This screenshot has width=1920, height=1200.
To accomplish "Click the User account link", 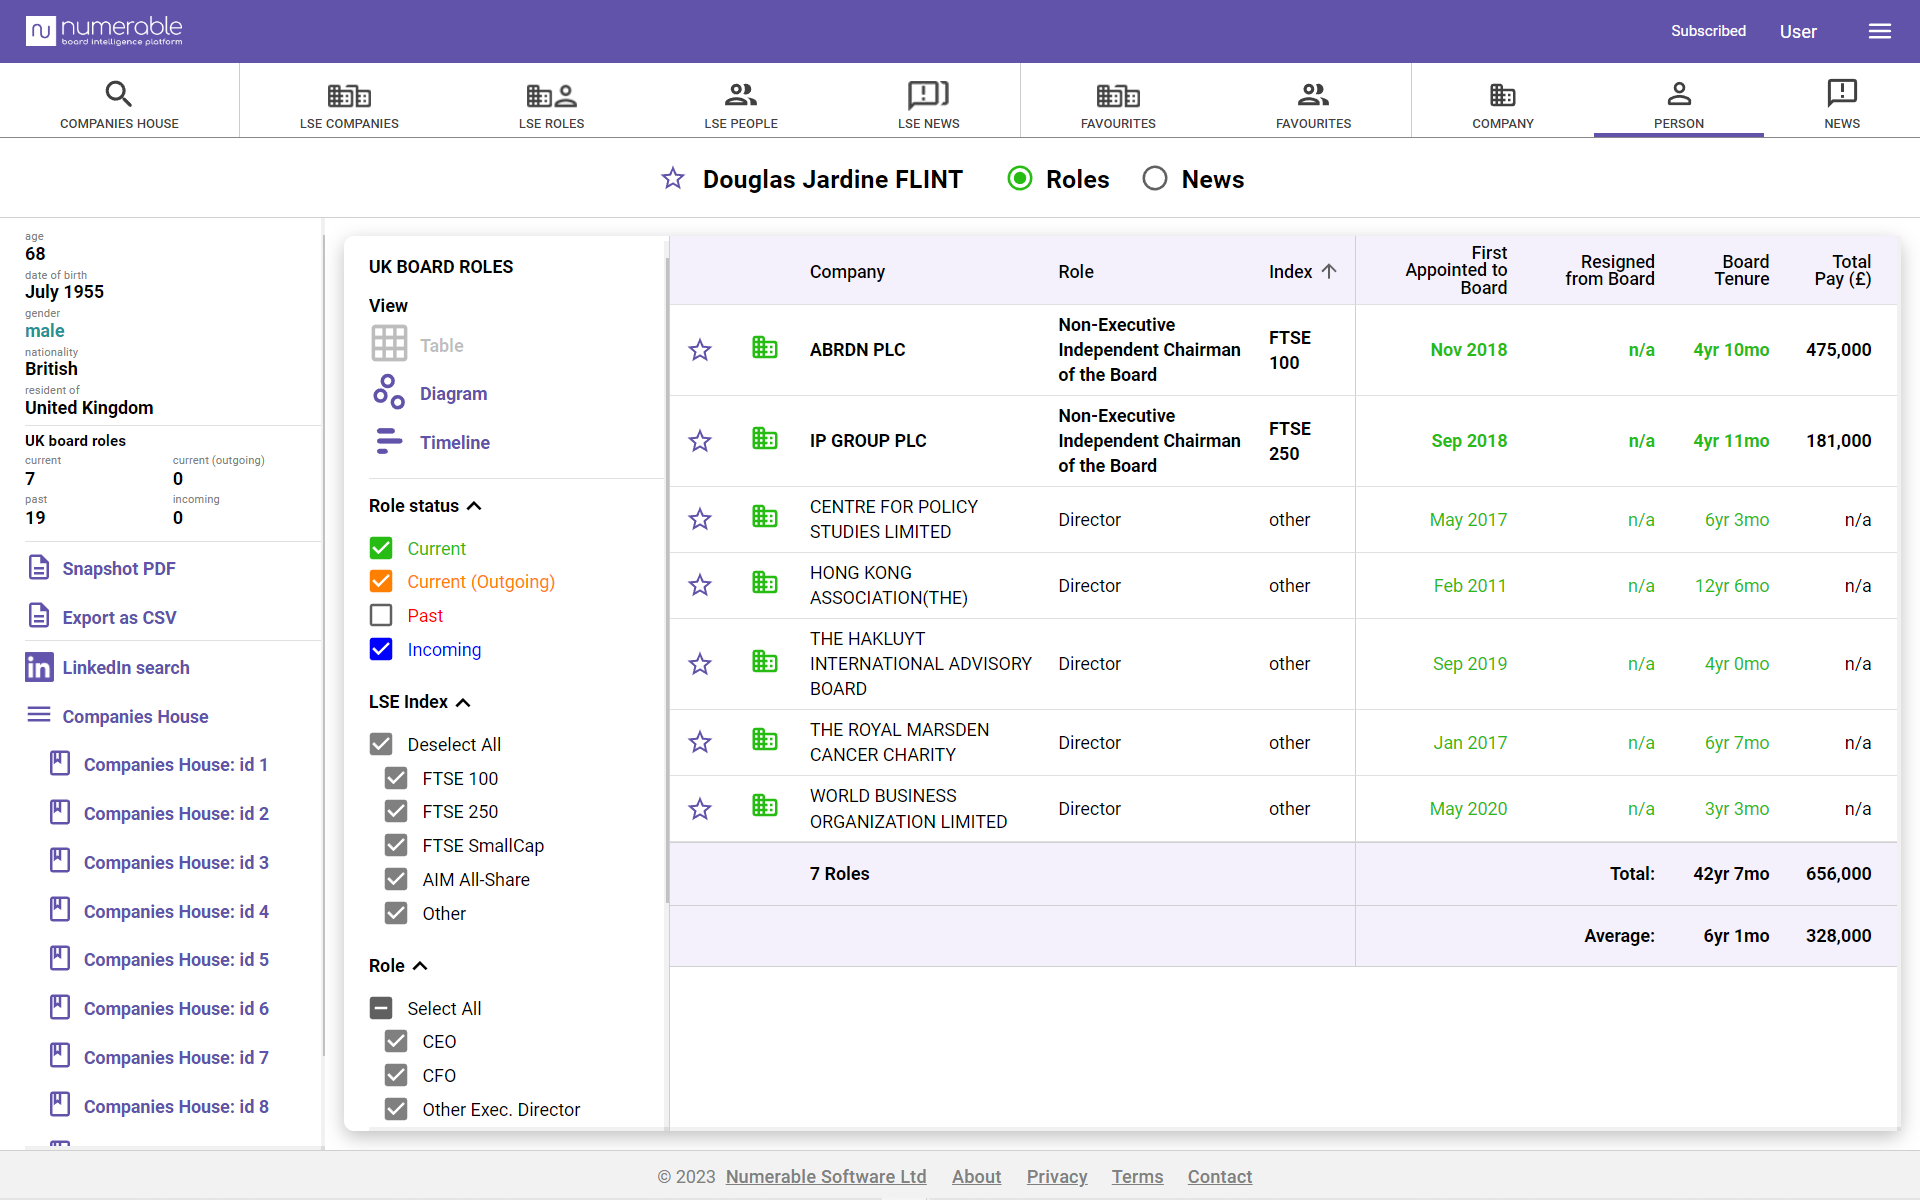I will tap(1798, 31).
